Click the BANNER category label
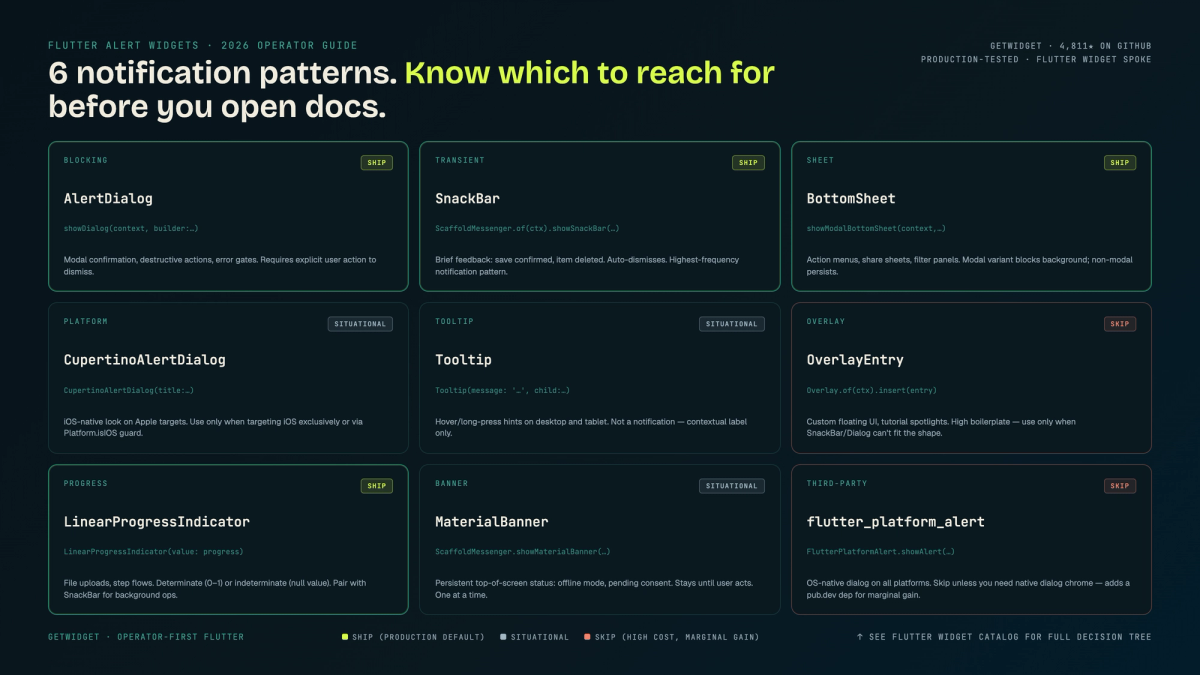1200x675 pixels. [451, 484]
